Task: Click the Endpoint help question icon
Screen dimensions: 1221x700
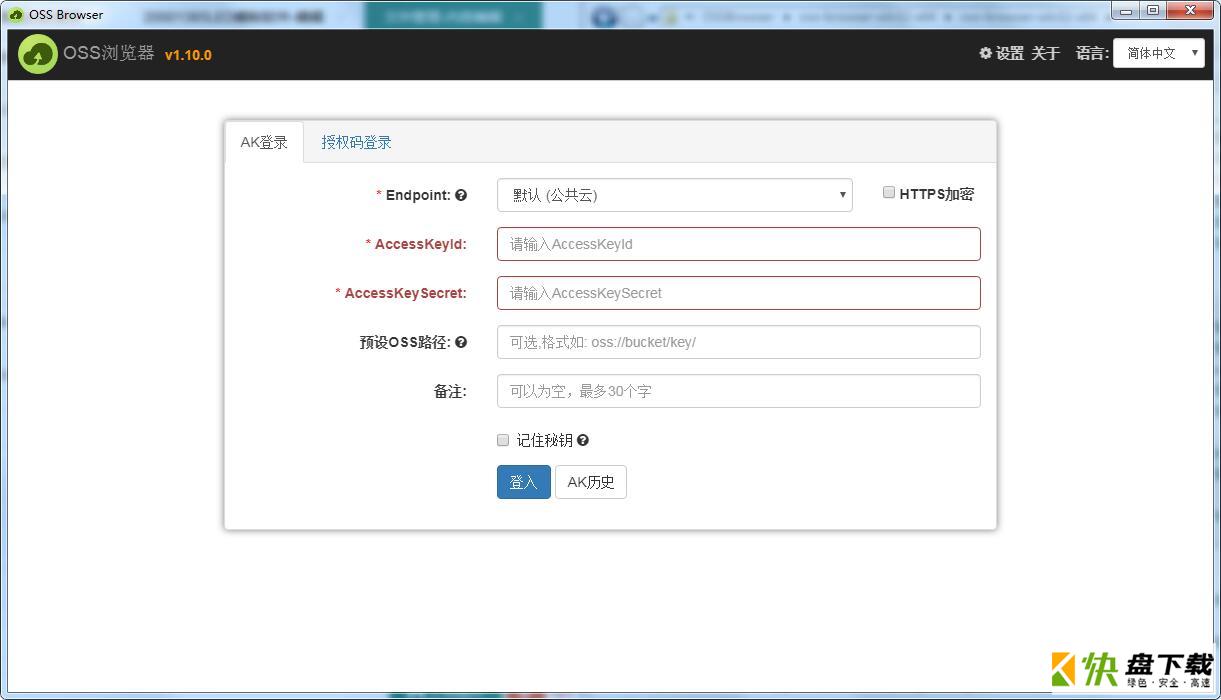Action: point(461,195)
